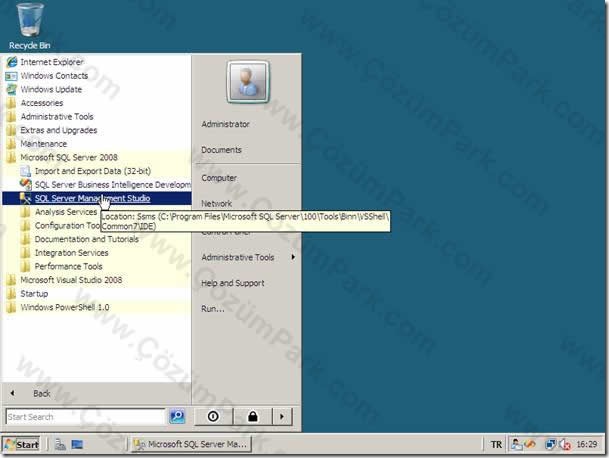
Task: Open Documents in right pane
Action: pyautogui.click(x=221, y=150)
